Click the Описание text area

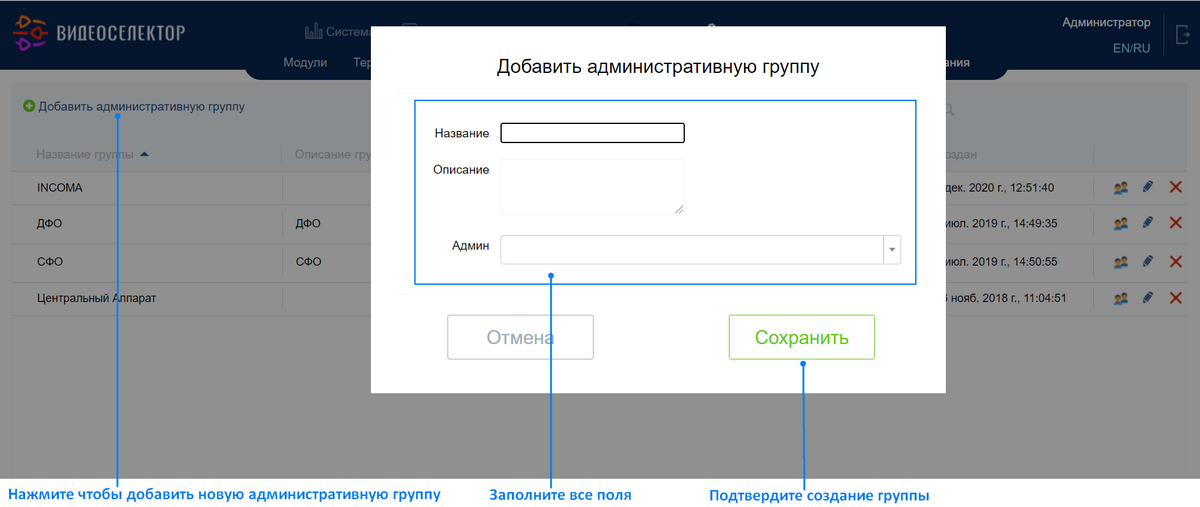(x=592, y=187)
